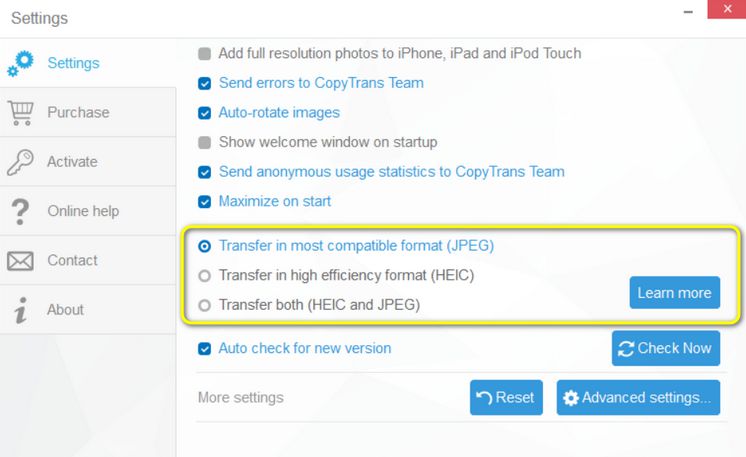Choose Transfer both (HEIC and JPEG) option
The width and height of the screenshot is (746, 457).
205,305
